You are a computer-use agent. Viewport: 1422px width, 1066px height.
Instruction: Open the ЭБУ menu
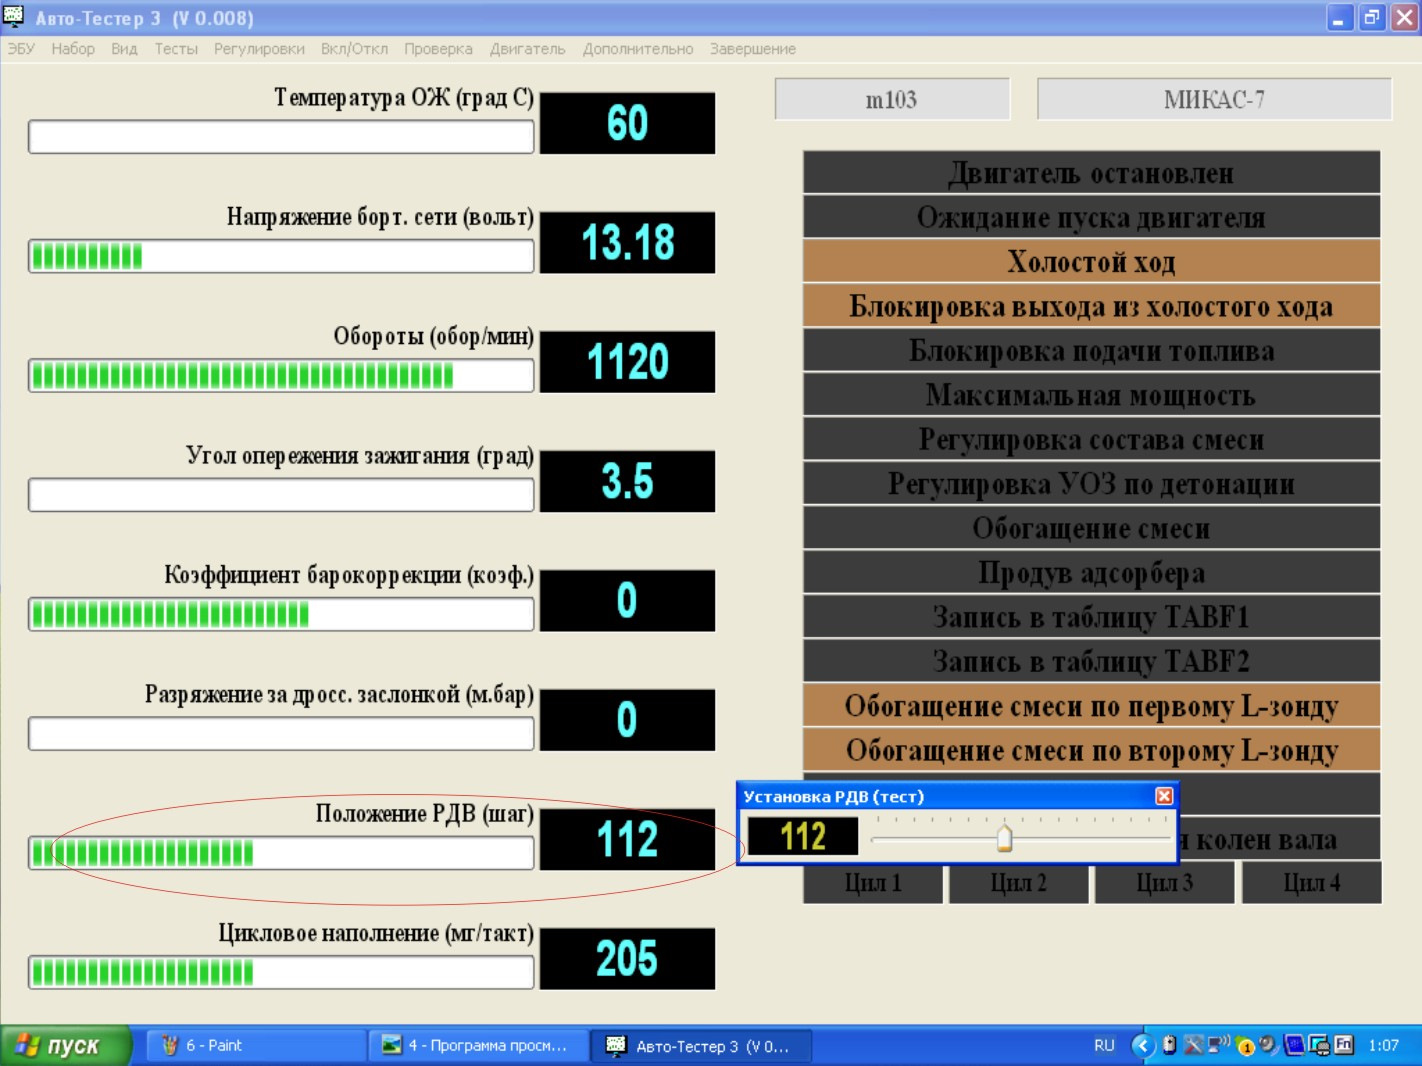21,49
